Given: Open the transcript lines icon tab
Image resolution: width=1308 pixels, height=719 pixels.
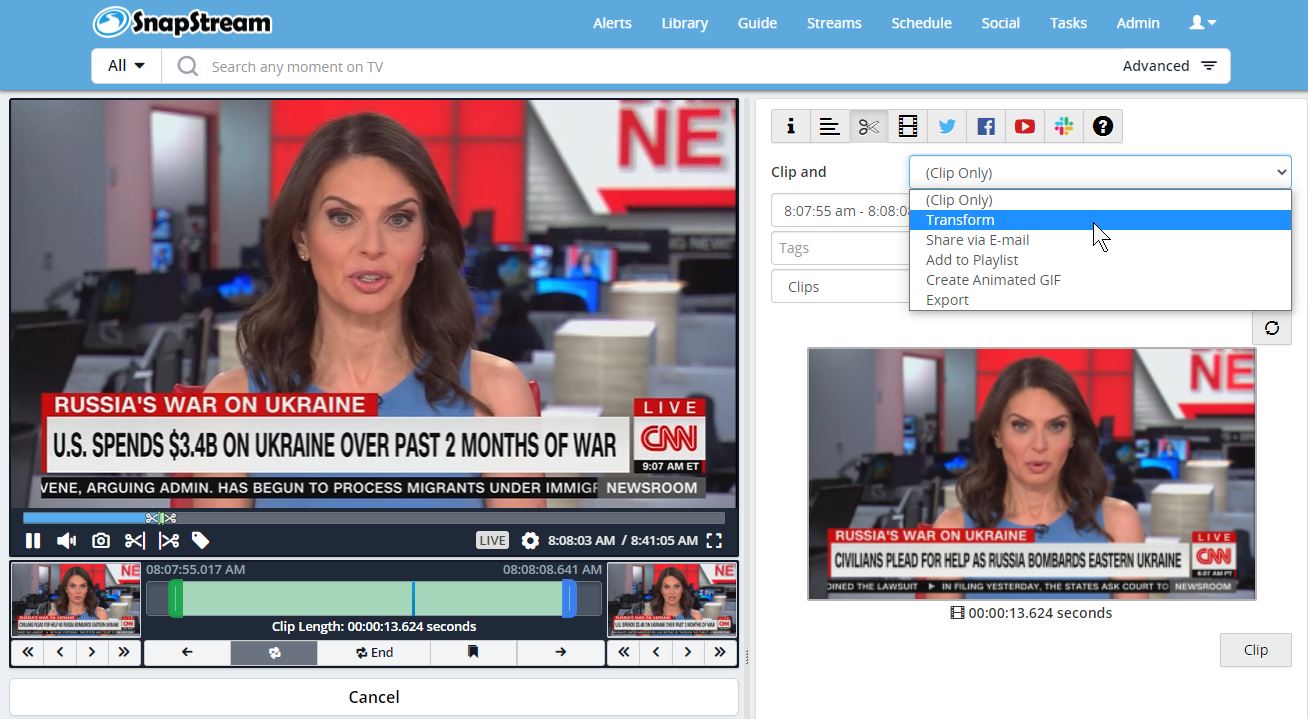Looking at the screenshot, I should click(829, 126).
